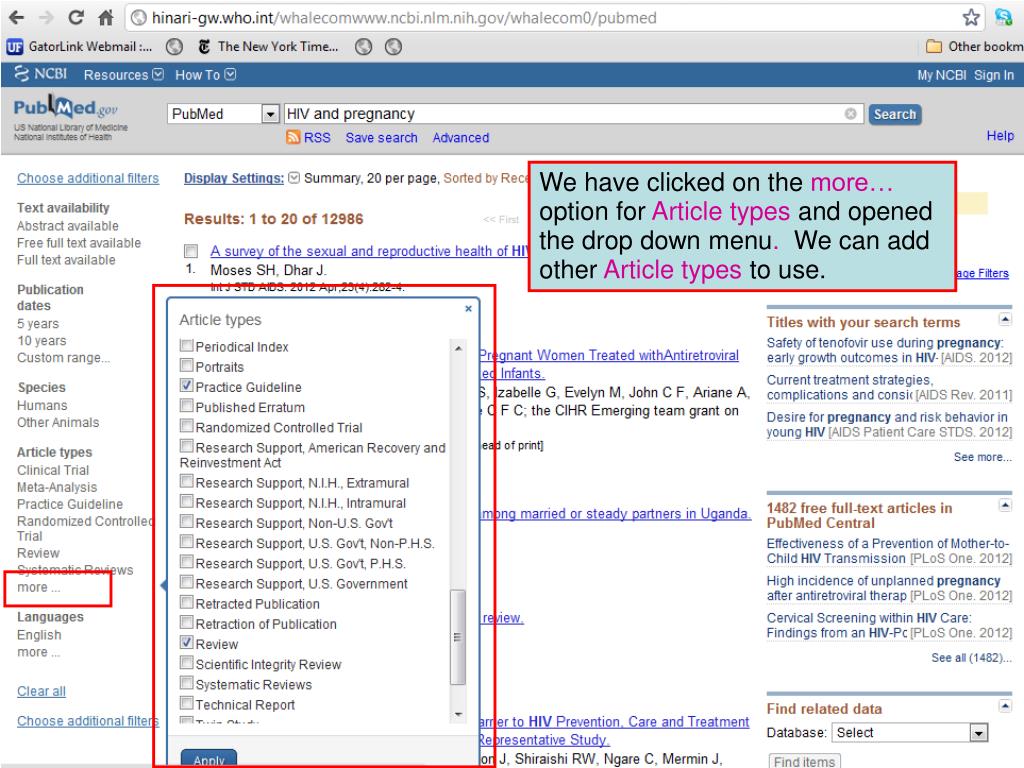Select first search result checkbox

pos(191,251)
